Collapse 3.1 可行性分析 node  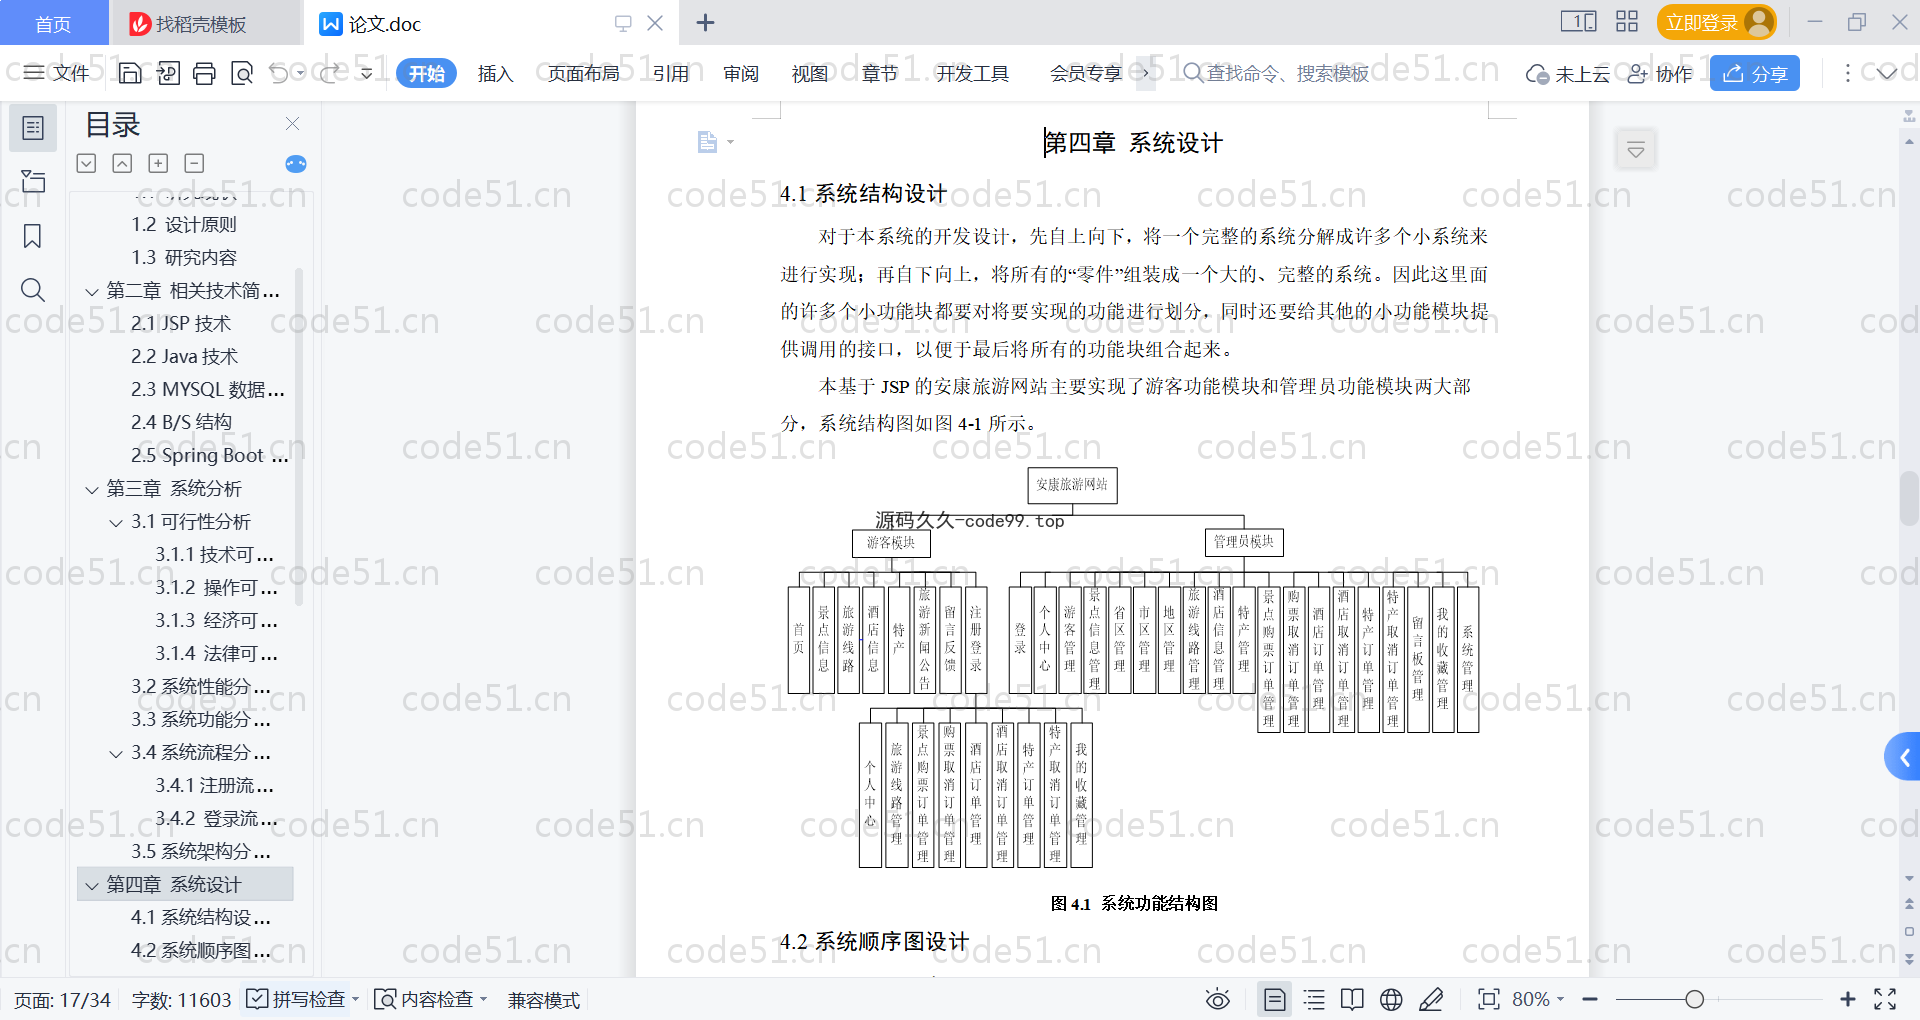pos(116,523)
